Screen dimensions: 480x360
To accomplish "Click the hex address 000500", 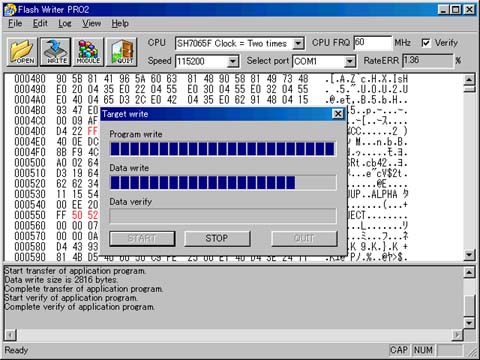I will tap(30, 163).
